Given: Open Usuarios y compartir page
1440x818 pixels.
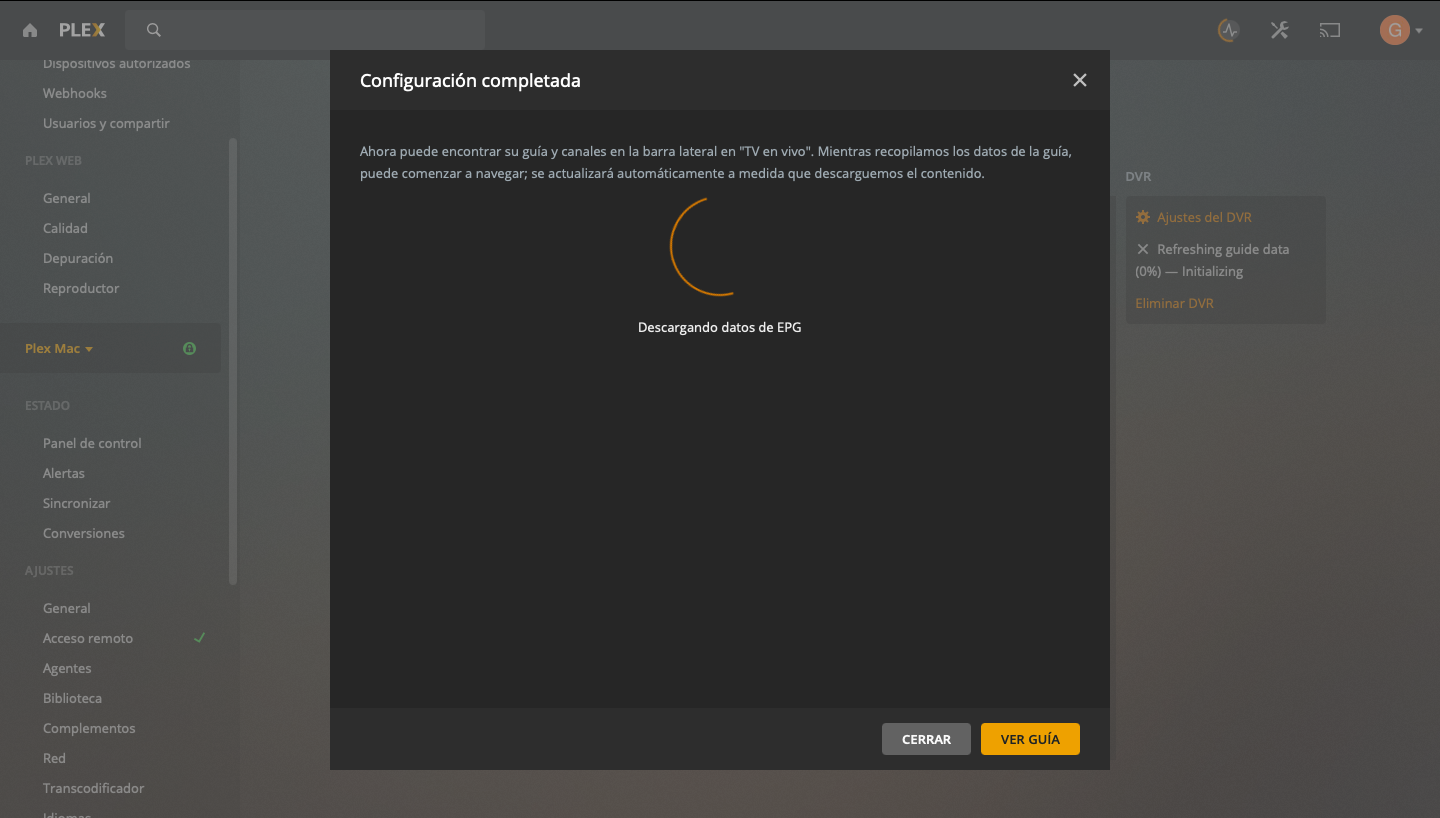Looking at the screenshot, I should click(x=106, y=123).
